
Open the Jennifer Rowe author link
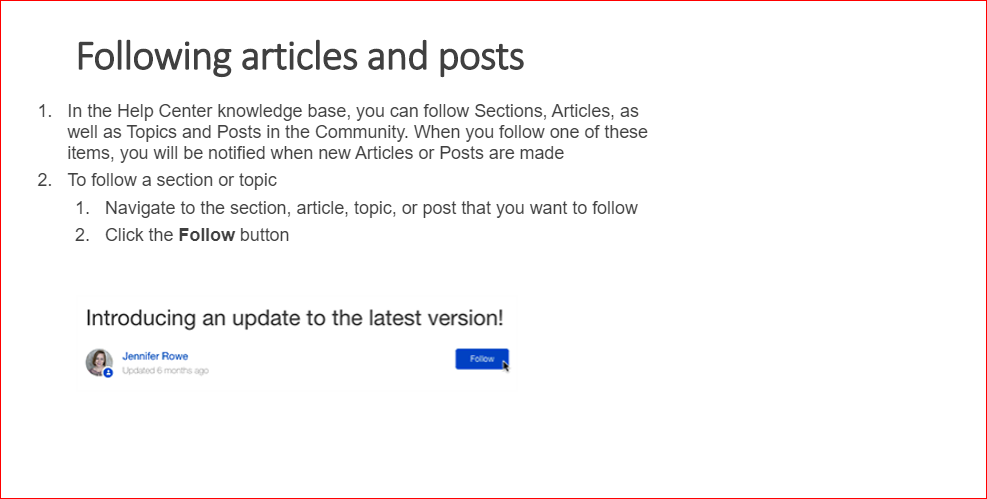155,356
